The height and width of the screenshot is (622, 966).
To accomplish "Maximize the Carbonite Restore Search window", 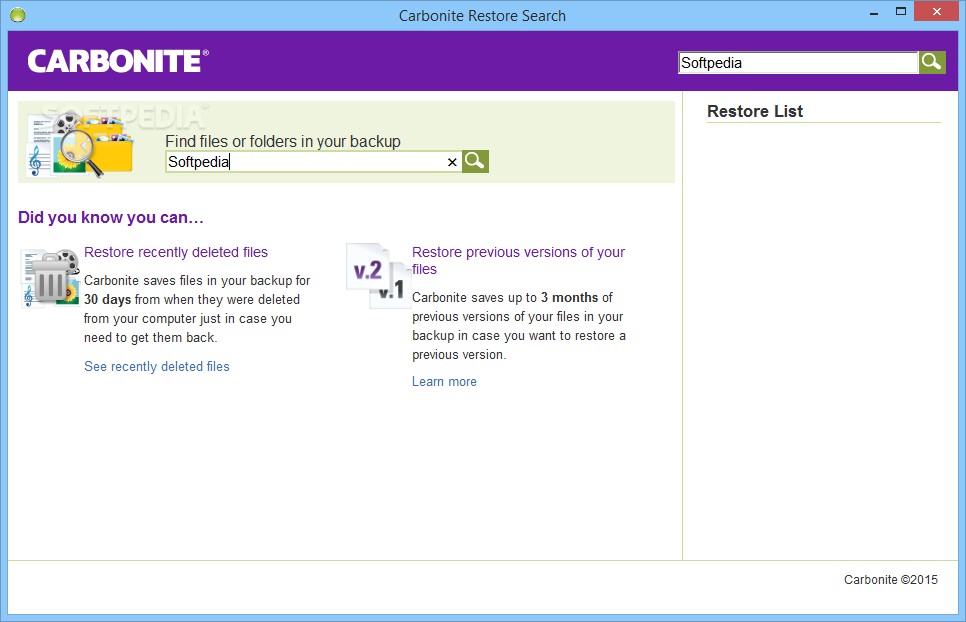I will tap(901, 12).
